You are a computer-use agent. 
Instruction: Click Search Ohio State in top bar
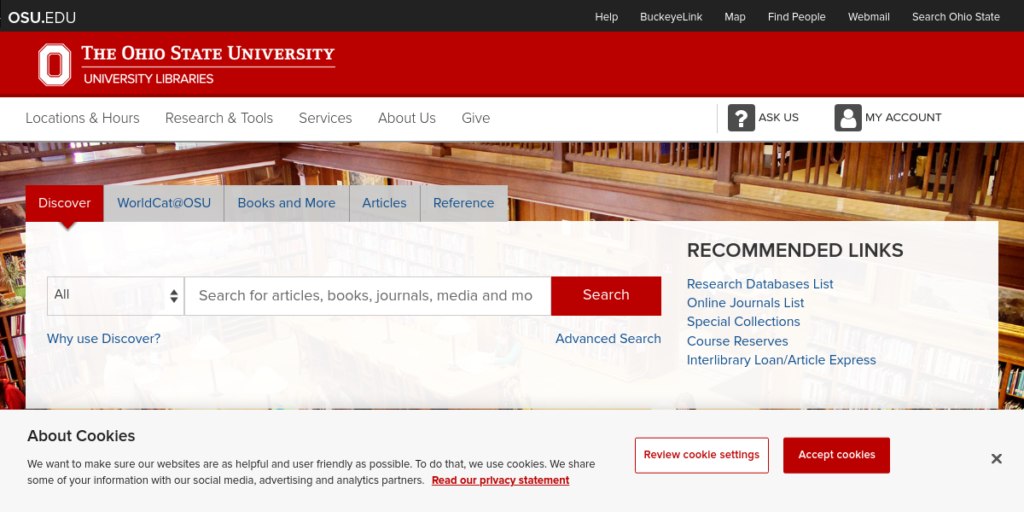(956, 17)
